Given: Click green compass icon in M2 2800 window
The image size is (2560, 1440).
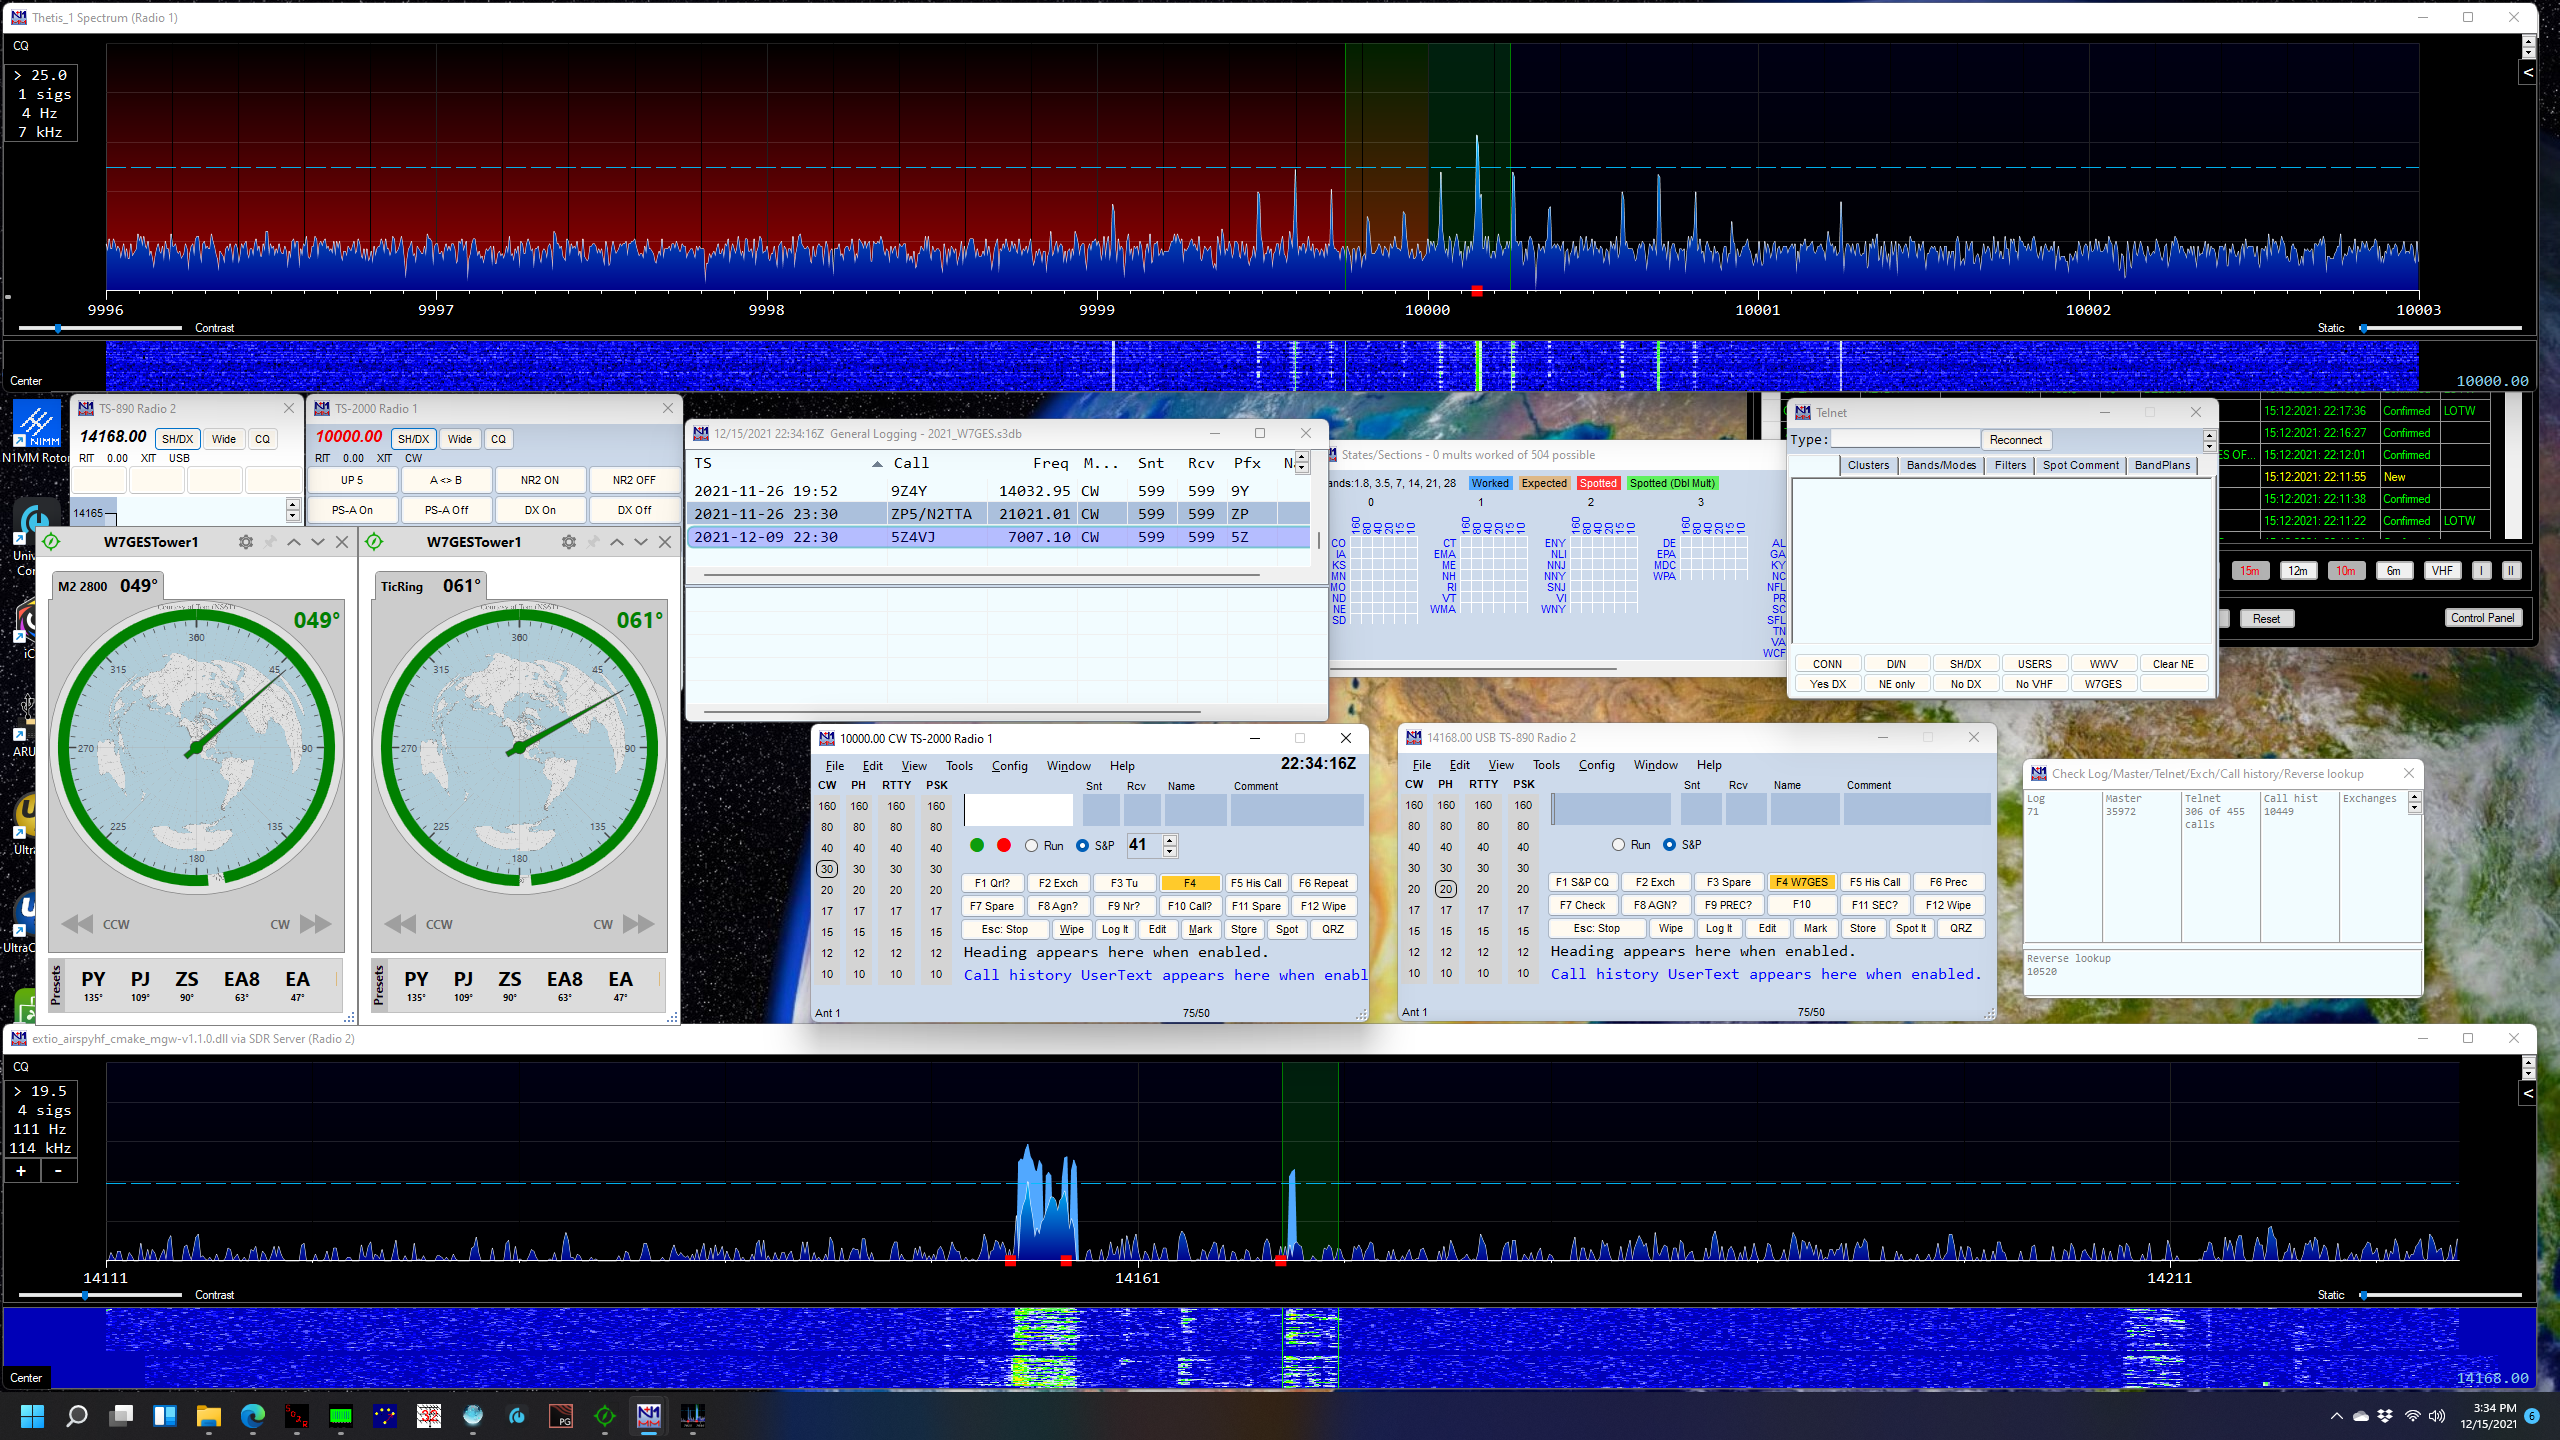Looking at the screenshot, I should [x=51, y=542].
